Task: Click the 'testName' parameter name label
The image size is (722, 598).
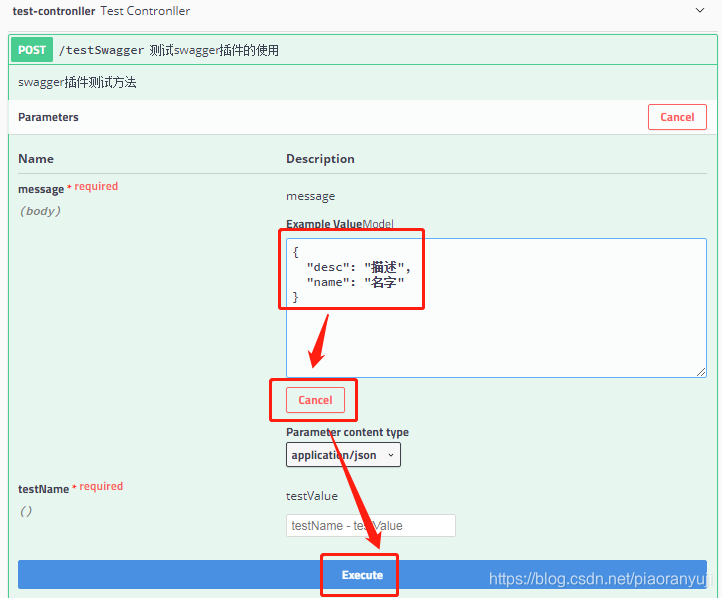Action: click(x=43, y=489)
